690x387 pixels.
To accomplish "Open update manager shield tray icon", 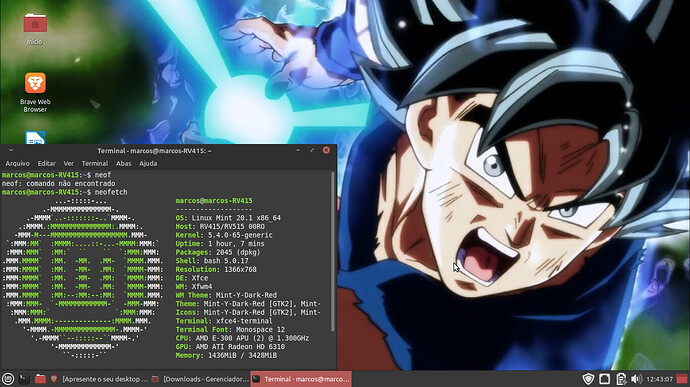I will [x=588, y=379].
